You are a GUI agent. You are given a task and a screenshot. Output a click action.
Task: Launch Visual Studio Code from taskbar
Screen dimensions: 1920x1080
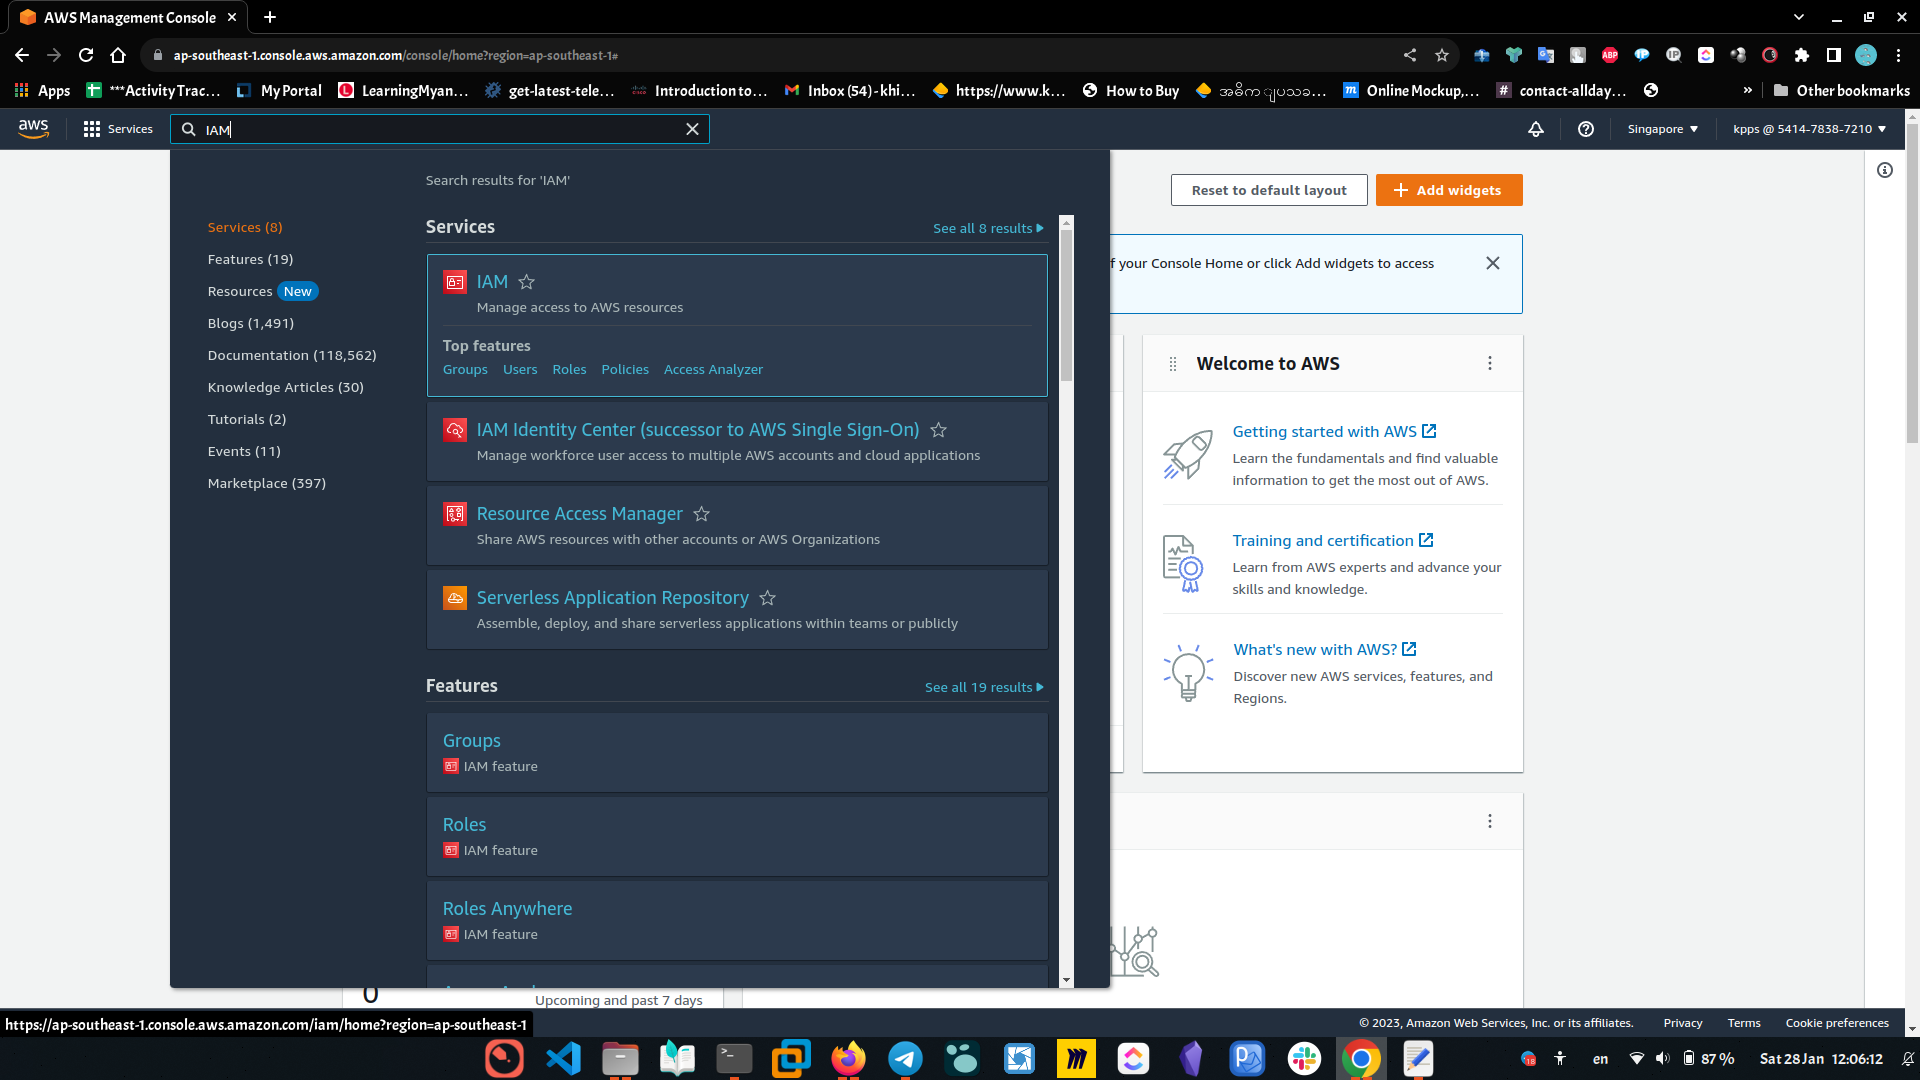pyautogui.click(x=563, y=1058)
